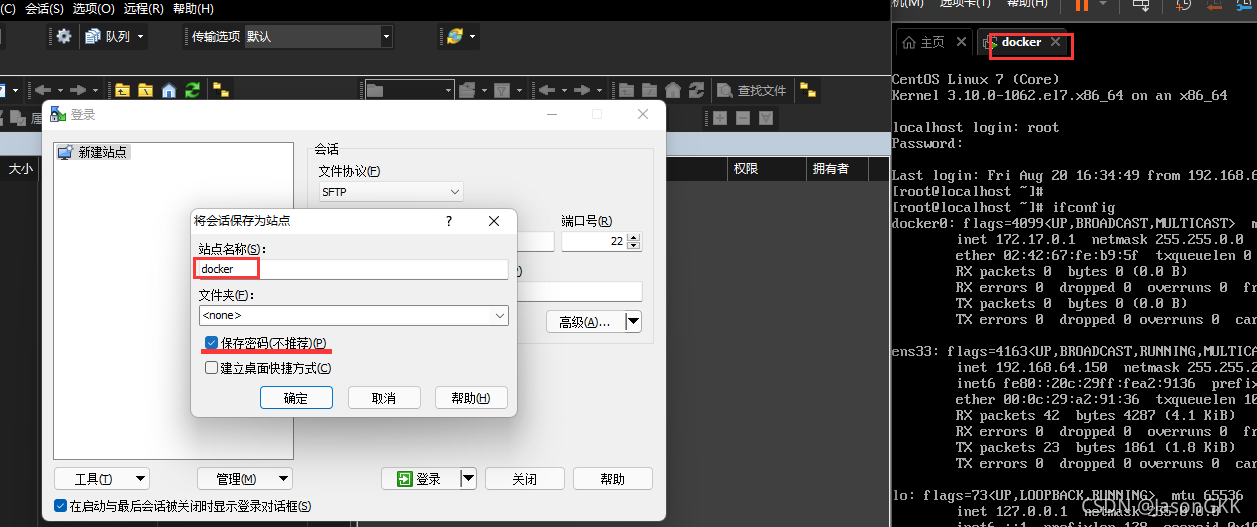
Task: Click the minus unselect-files icon
Action: tap(742, 118)
